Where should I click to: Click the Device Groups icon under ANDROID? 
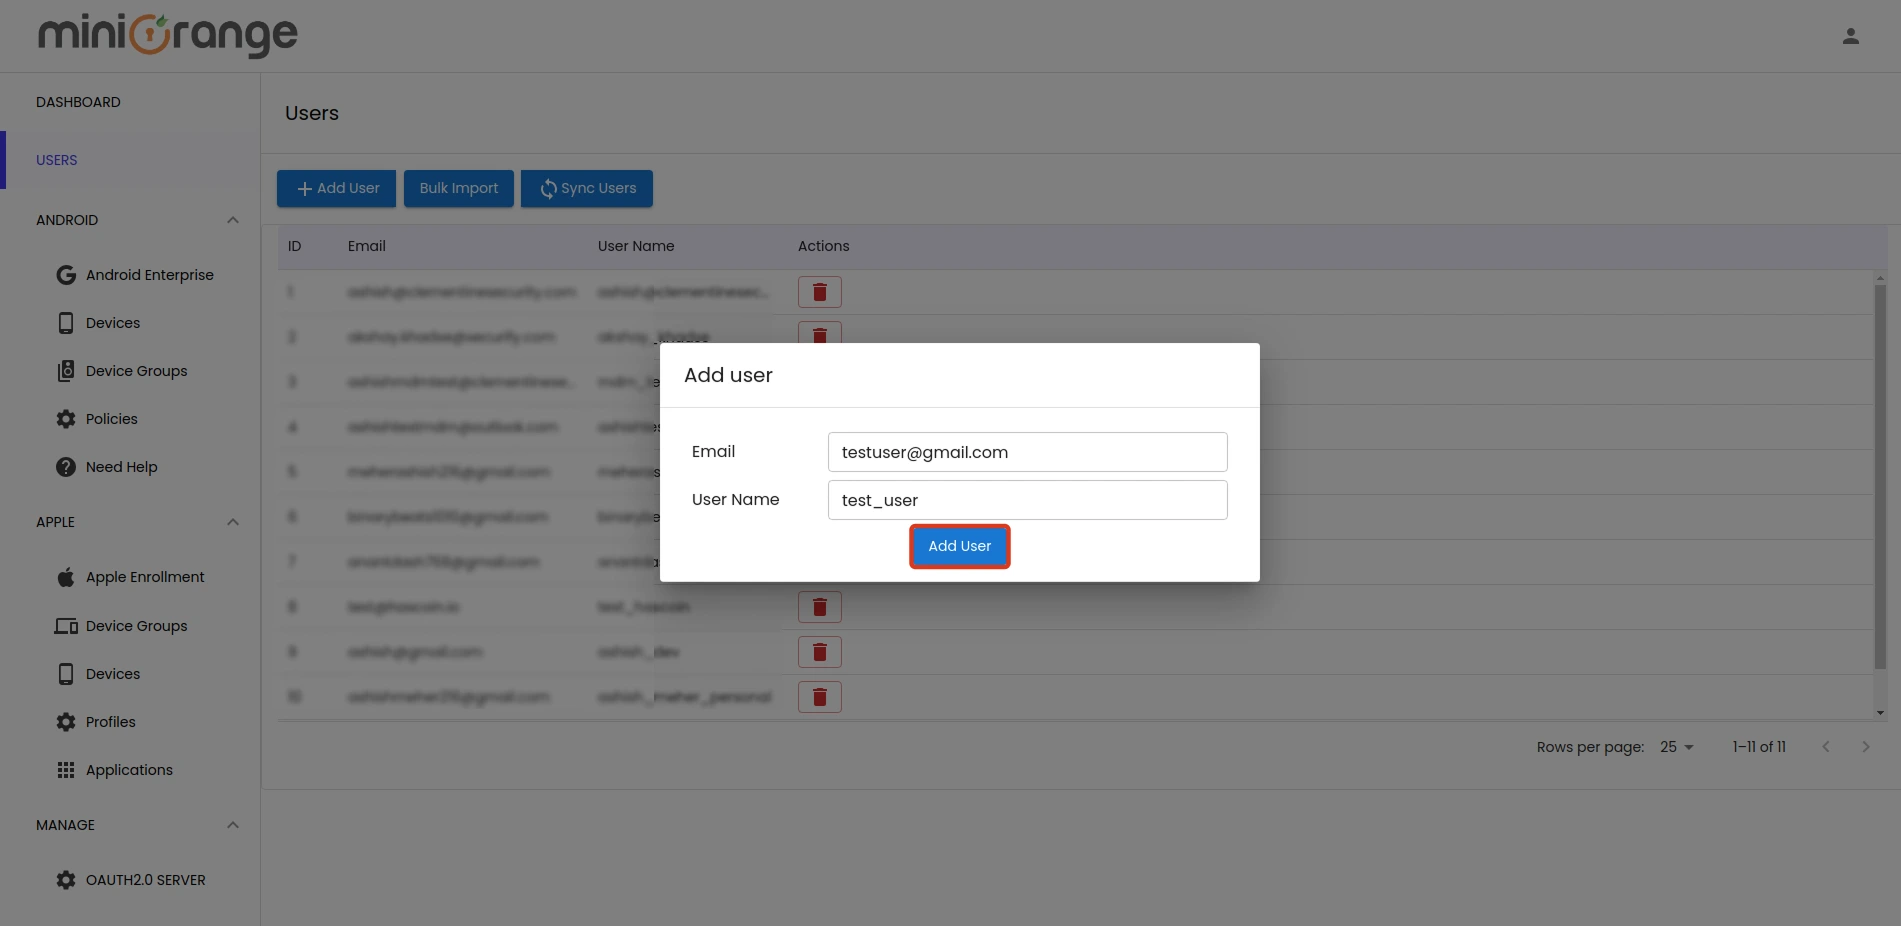tap(66, 370)
